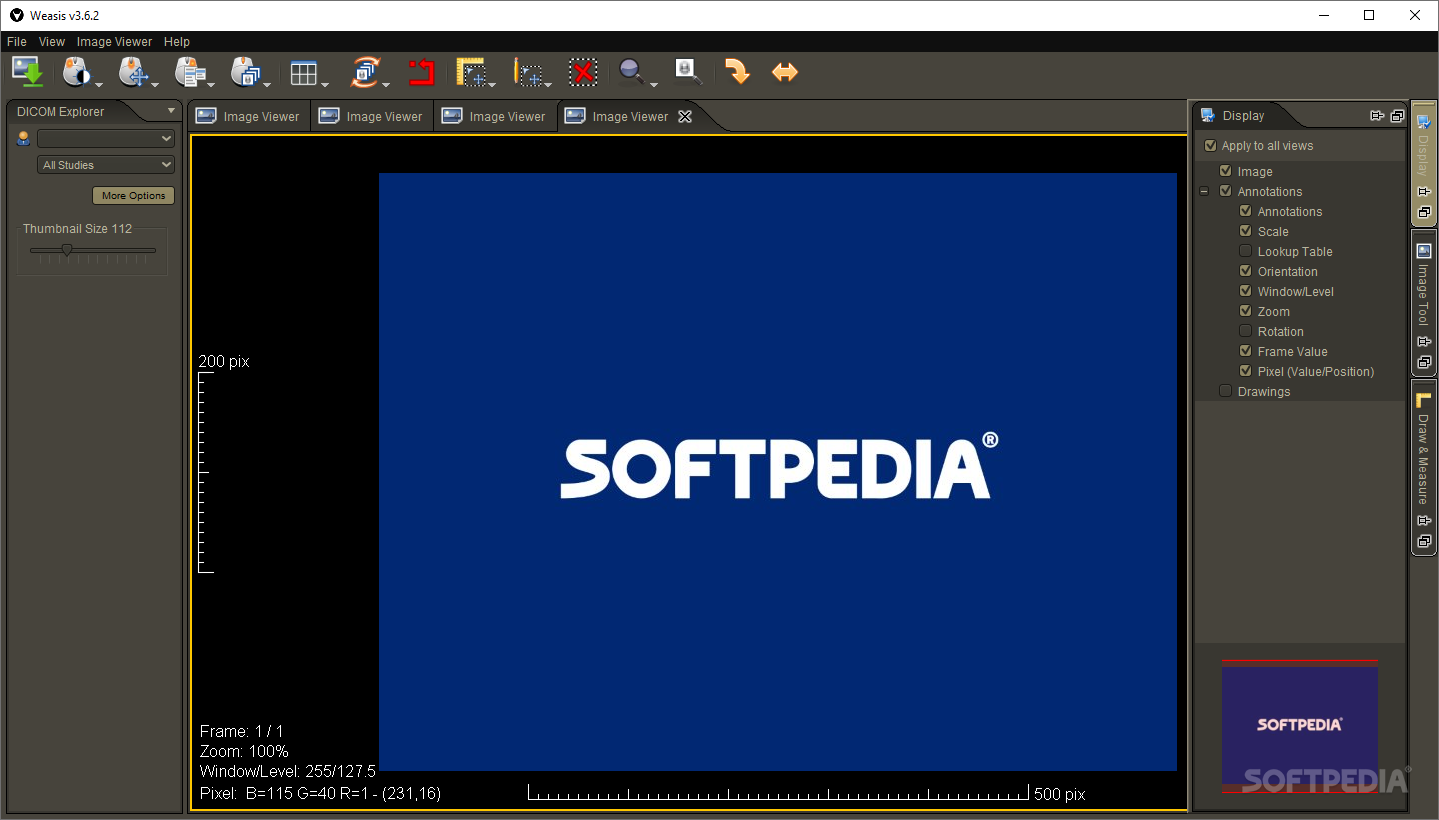Open the patient selection dropdown
This screenshot has width=1439, height=820.
point(106,139)
